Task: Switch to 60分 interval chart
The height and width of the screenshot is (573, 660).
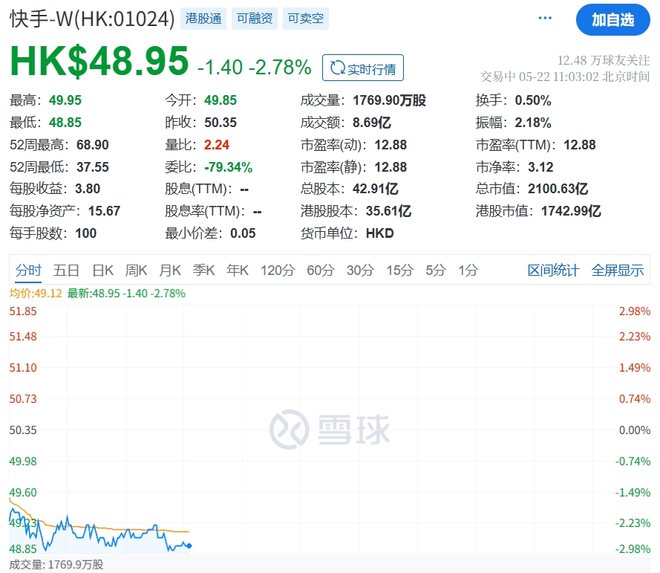Action: pos(320,270)
